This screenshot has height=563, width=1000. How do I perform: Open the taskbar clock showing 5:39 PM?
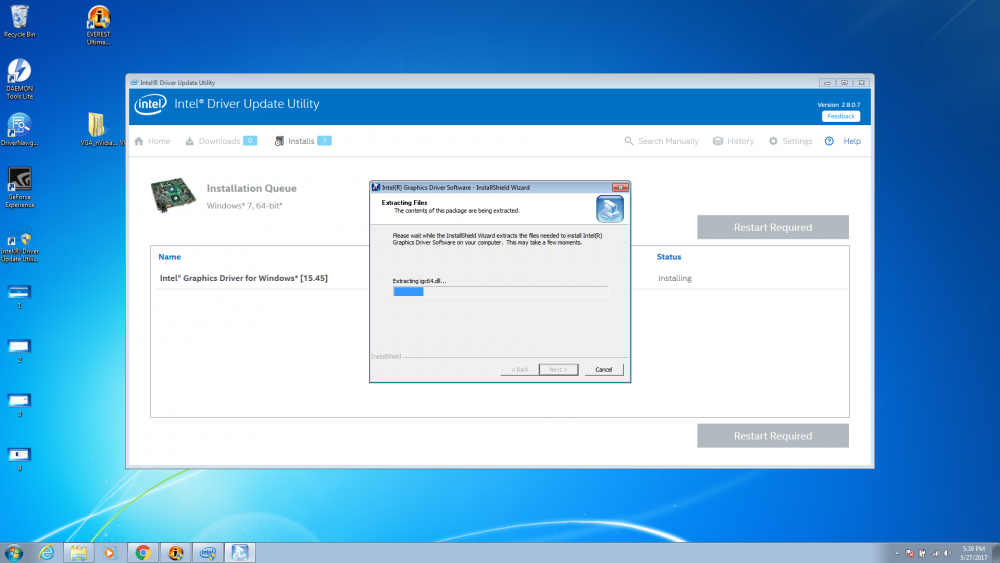pos(973,553)
